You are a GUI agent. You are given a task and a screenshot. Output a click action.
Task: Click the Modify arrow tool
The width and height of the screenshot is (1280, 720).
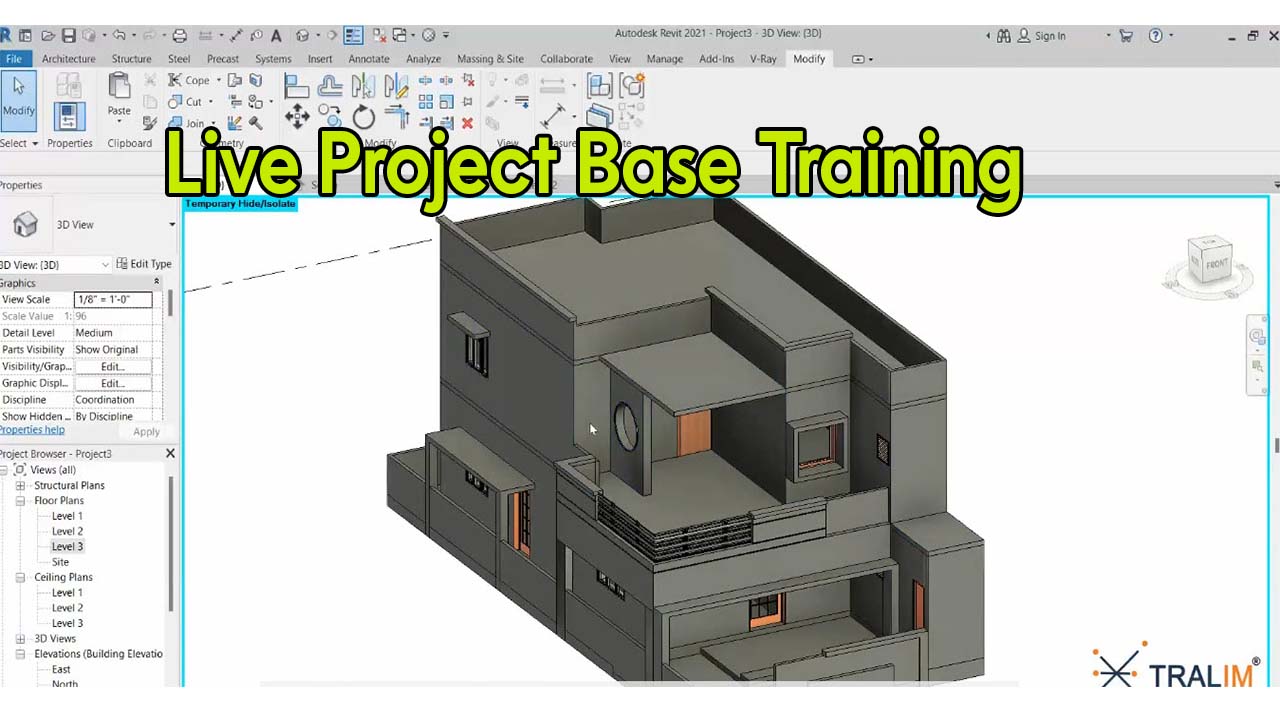pos(18,98)
